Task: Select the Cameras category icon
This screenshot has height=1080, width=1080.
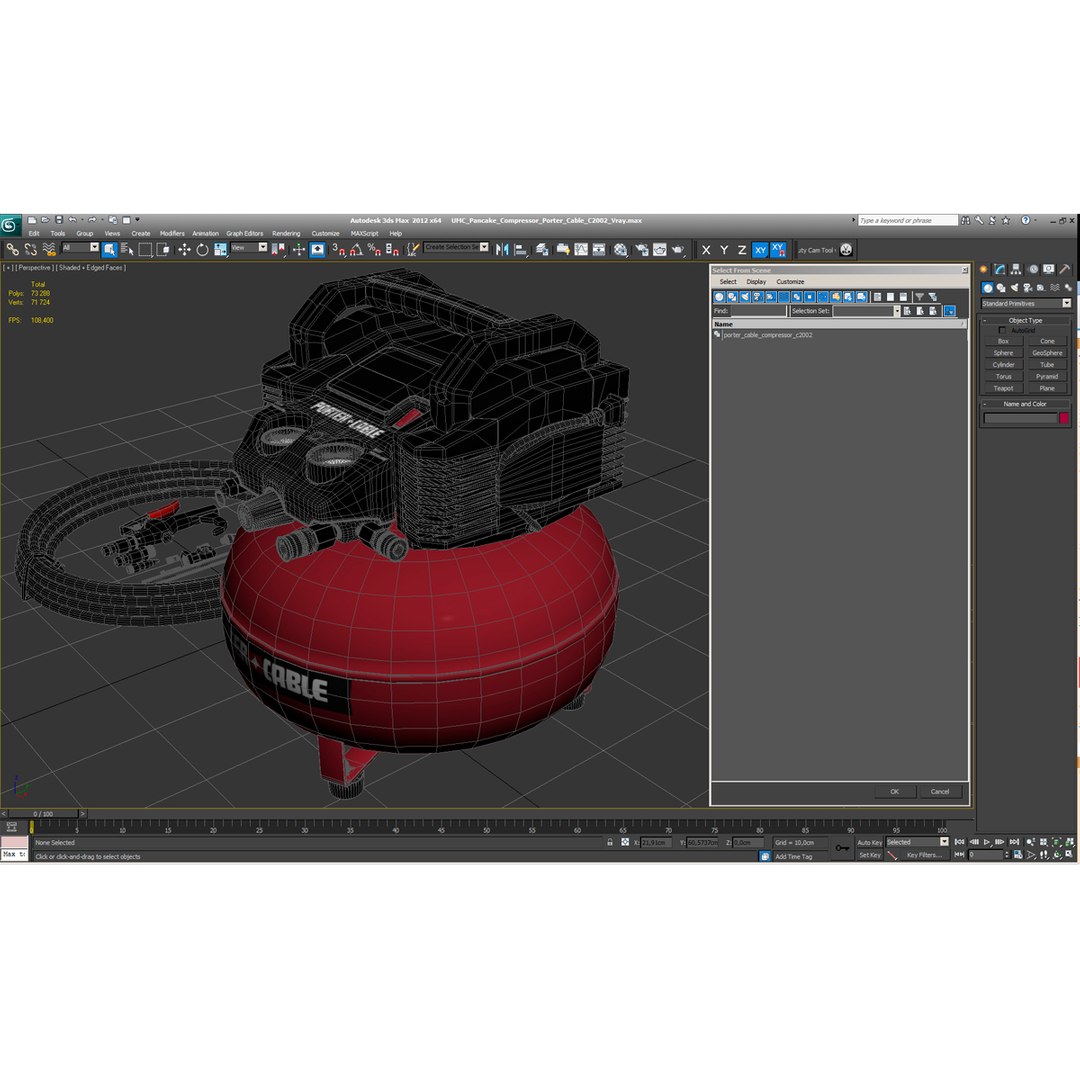Action: coord(1028,288)
